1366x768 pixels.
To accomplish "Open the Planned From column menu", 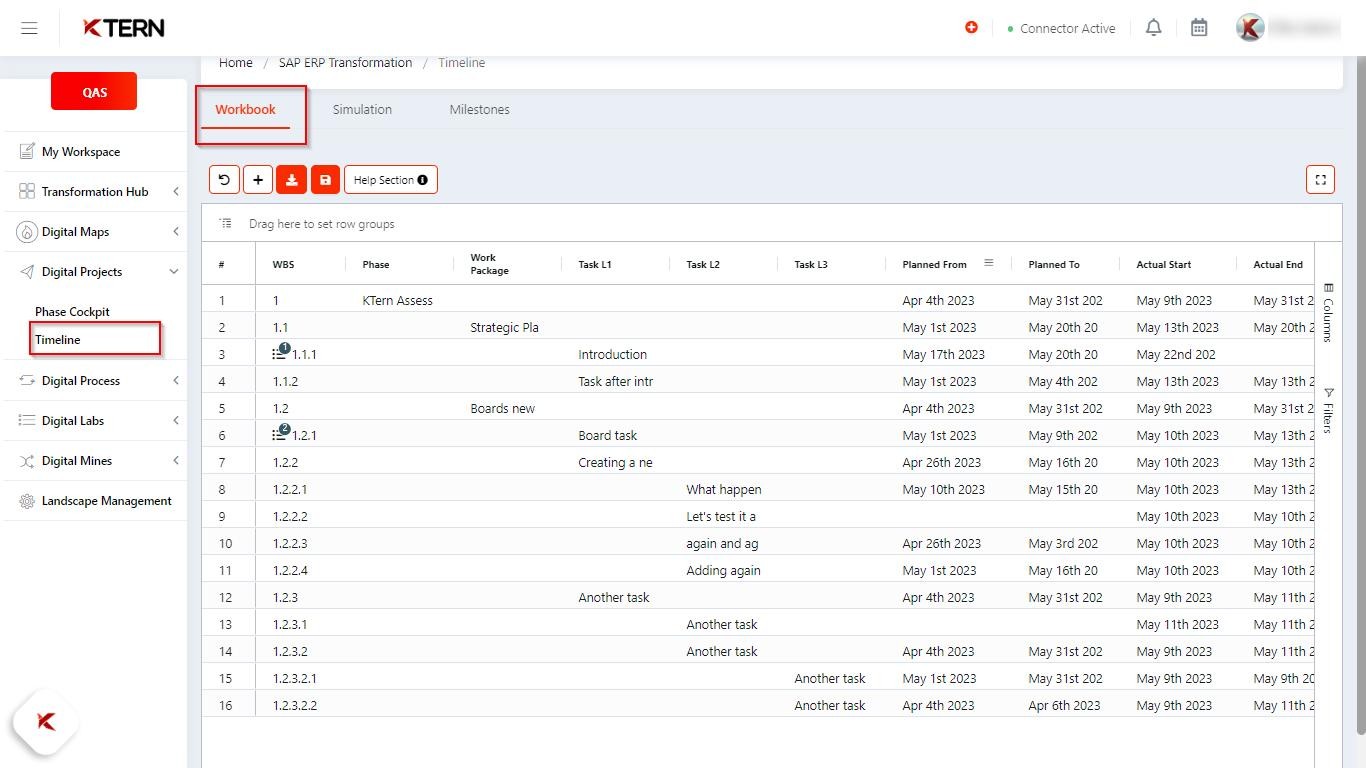I will [x=989, y=263].
